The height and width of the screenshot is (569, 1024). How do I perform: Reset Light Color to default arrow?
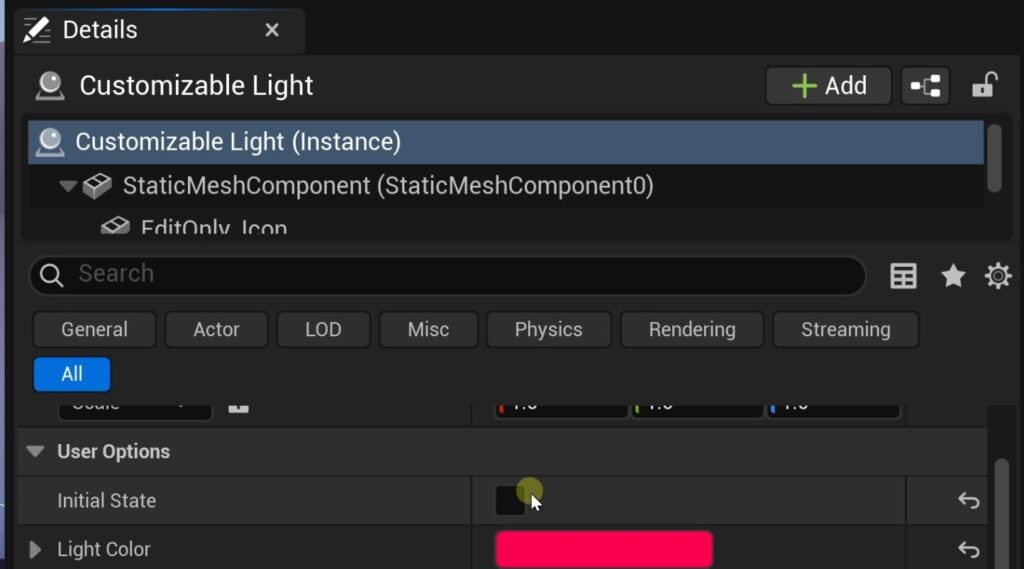pyautogui.click(x=968, y=549)
